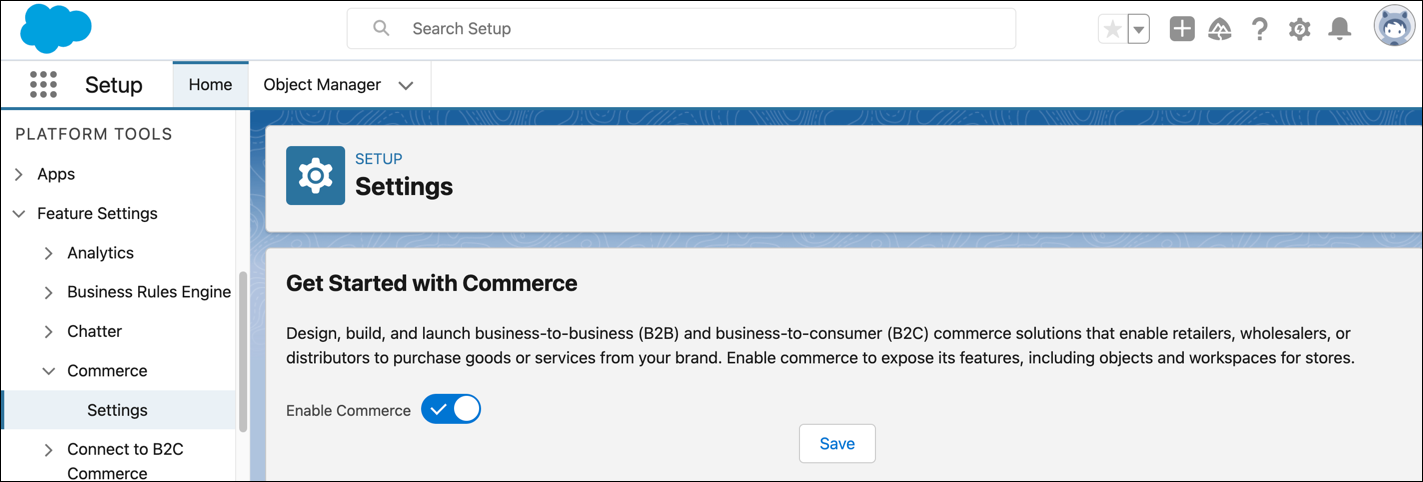Toggle the Enable Commerce switch
1423x482 pixels.
click(x=451, y=409)
